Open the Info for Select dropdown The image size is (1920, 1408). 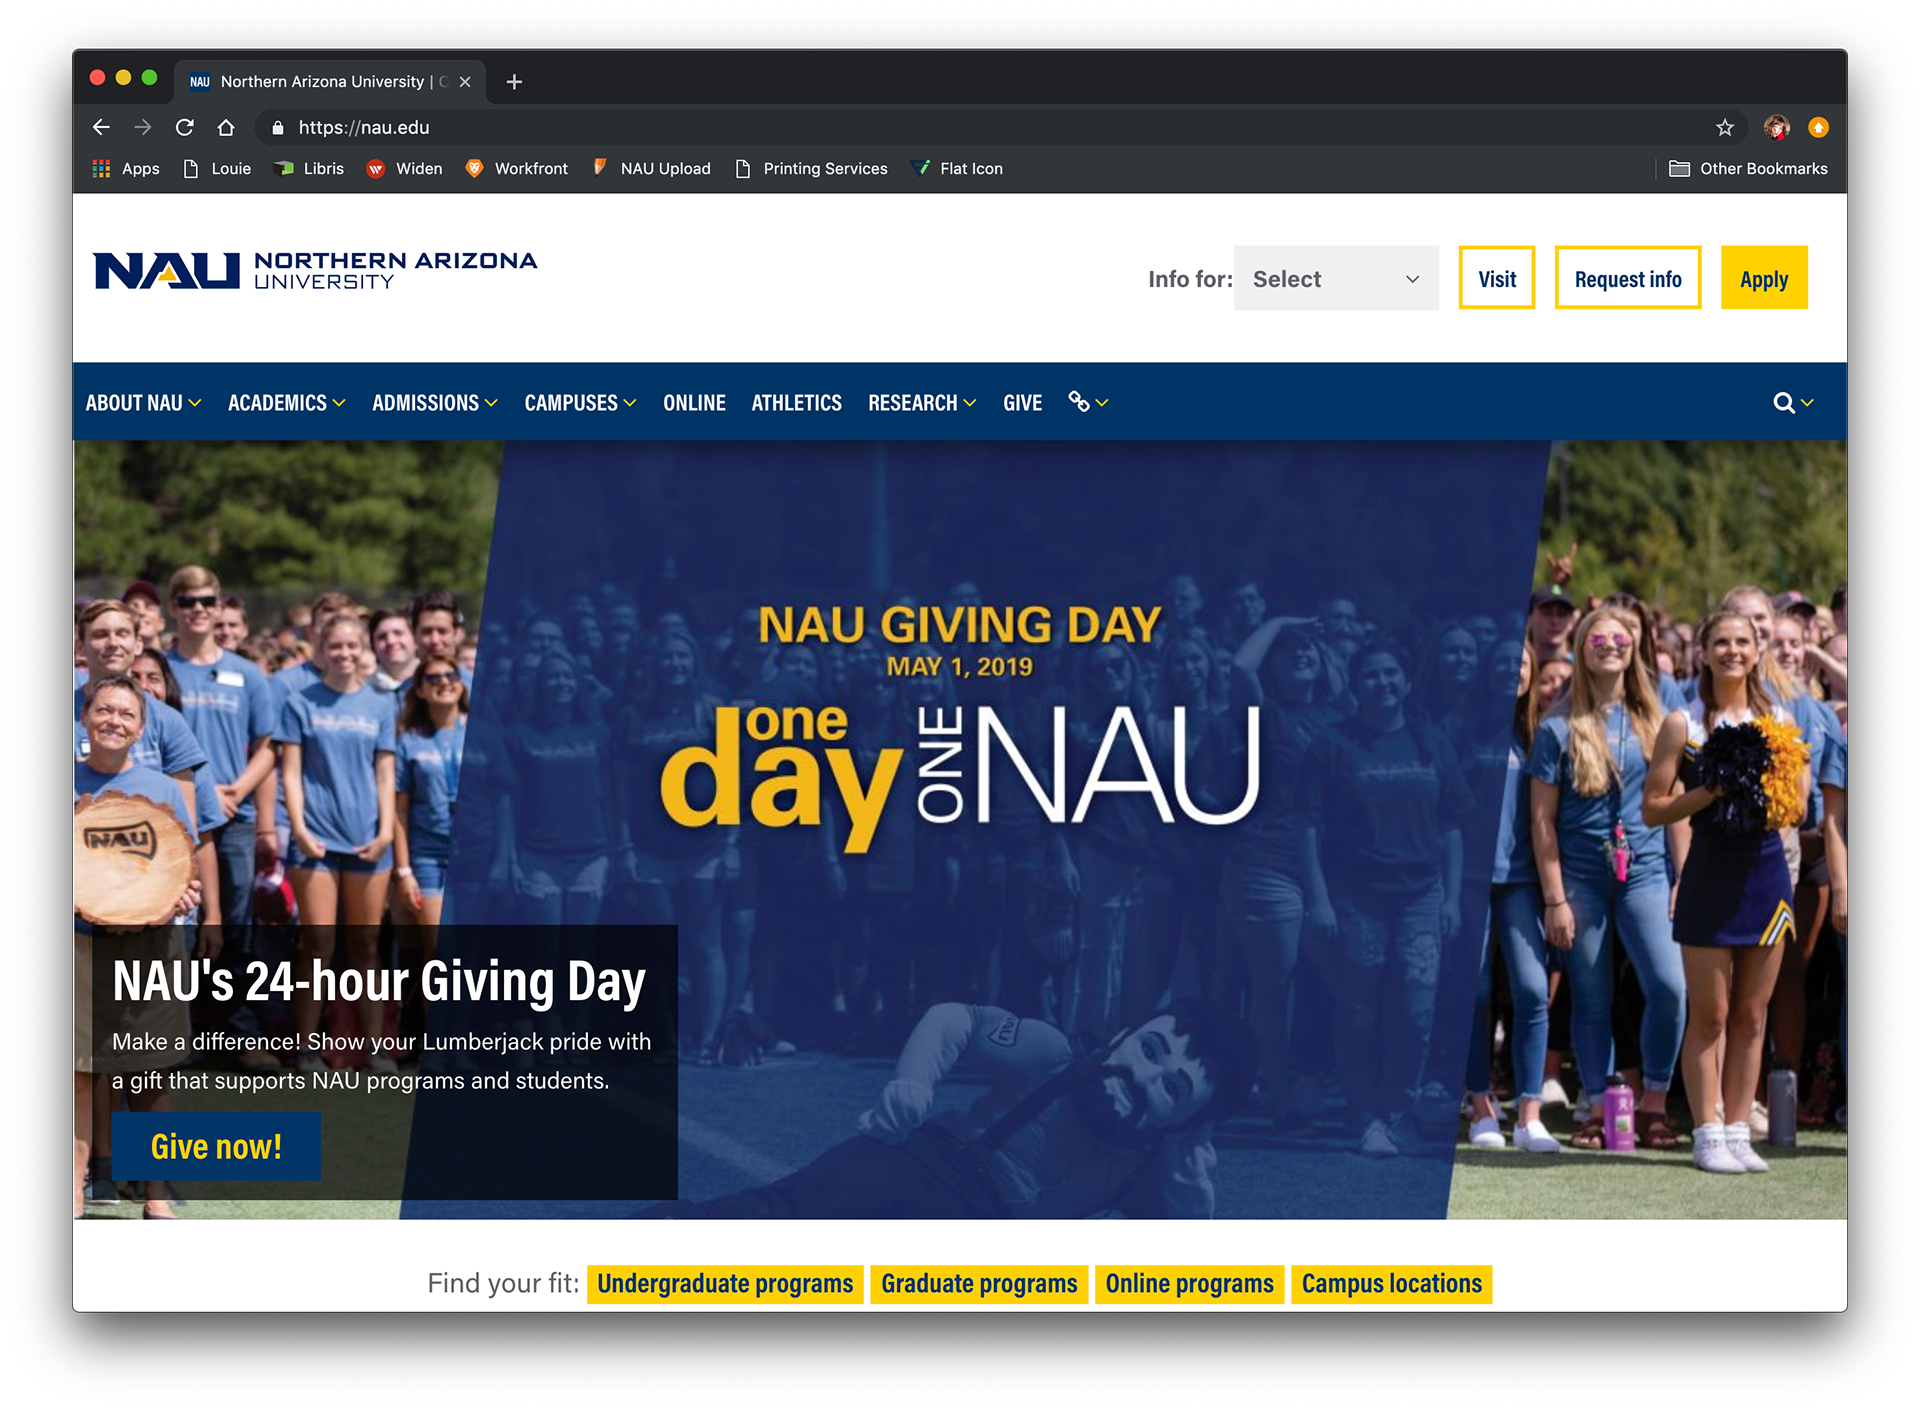click(1336, 279)
